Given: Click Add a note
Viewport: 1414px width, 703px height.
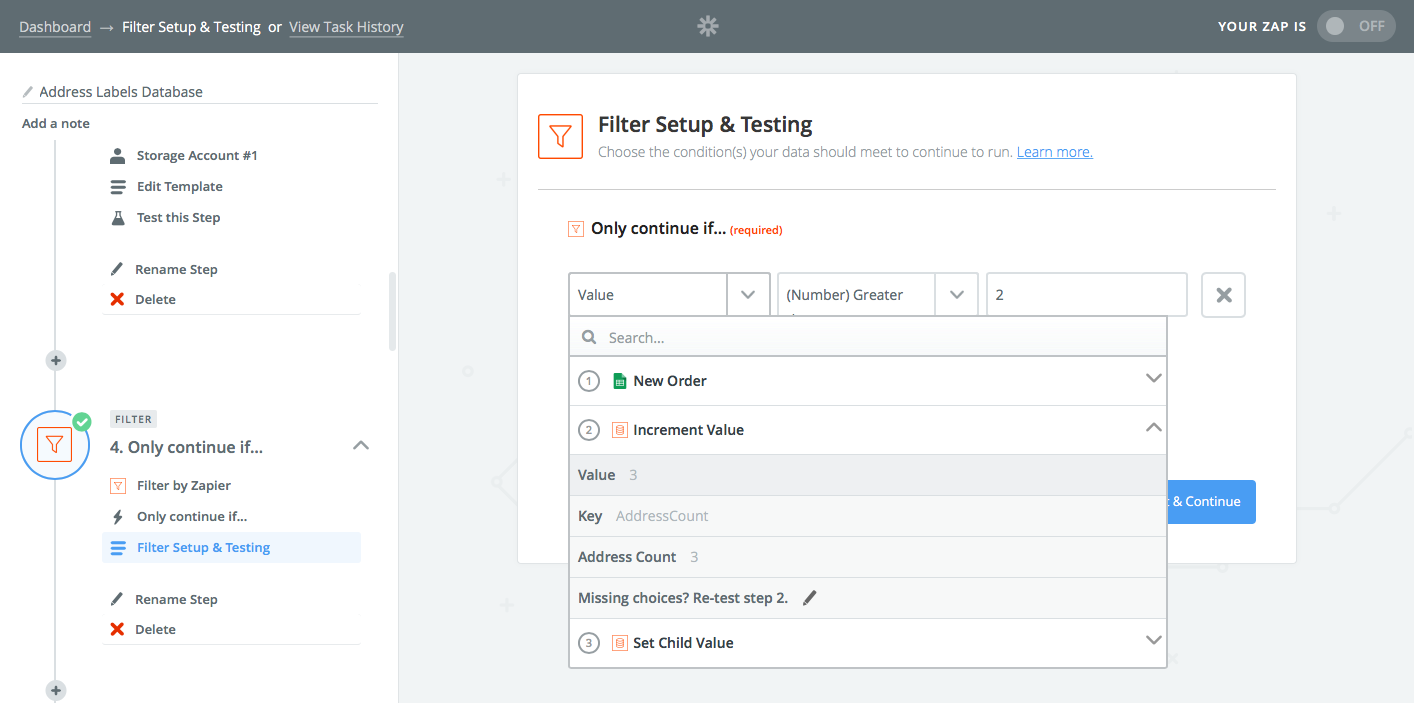Looking at the screenshot, I should [x=56, y=124].
